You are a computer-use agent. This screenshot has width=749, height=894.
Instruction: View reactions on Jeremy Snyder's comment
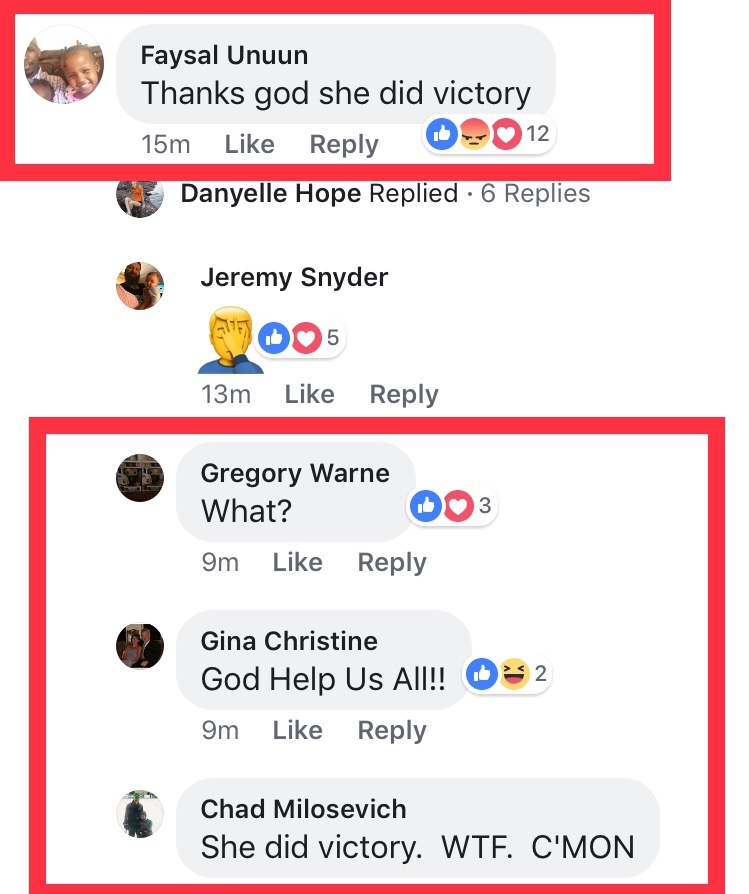click(x=301, y=338)
